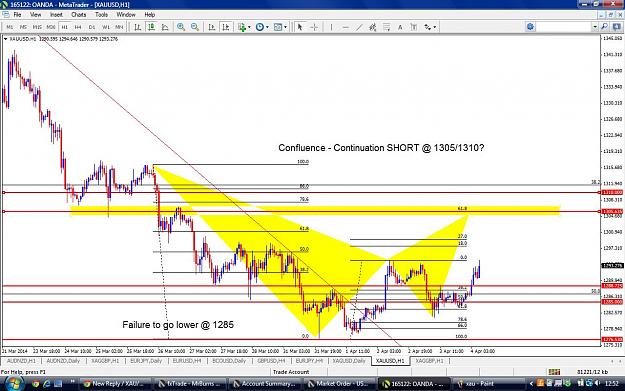Click the magnifier search button
The height and width of the screenshot is (391, 625).
pyautogui.click(x=605, y=27)
